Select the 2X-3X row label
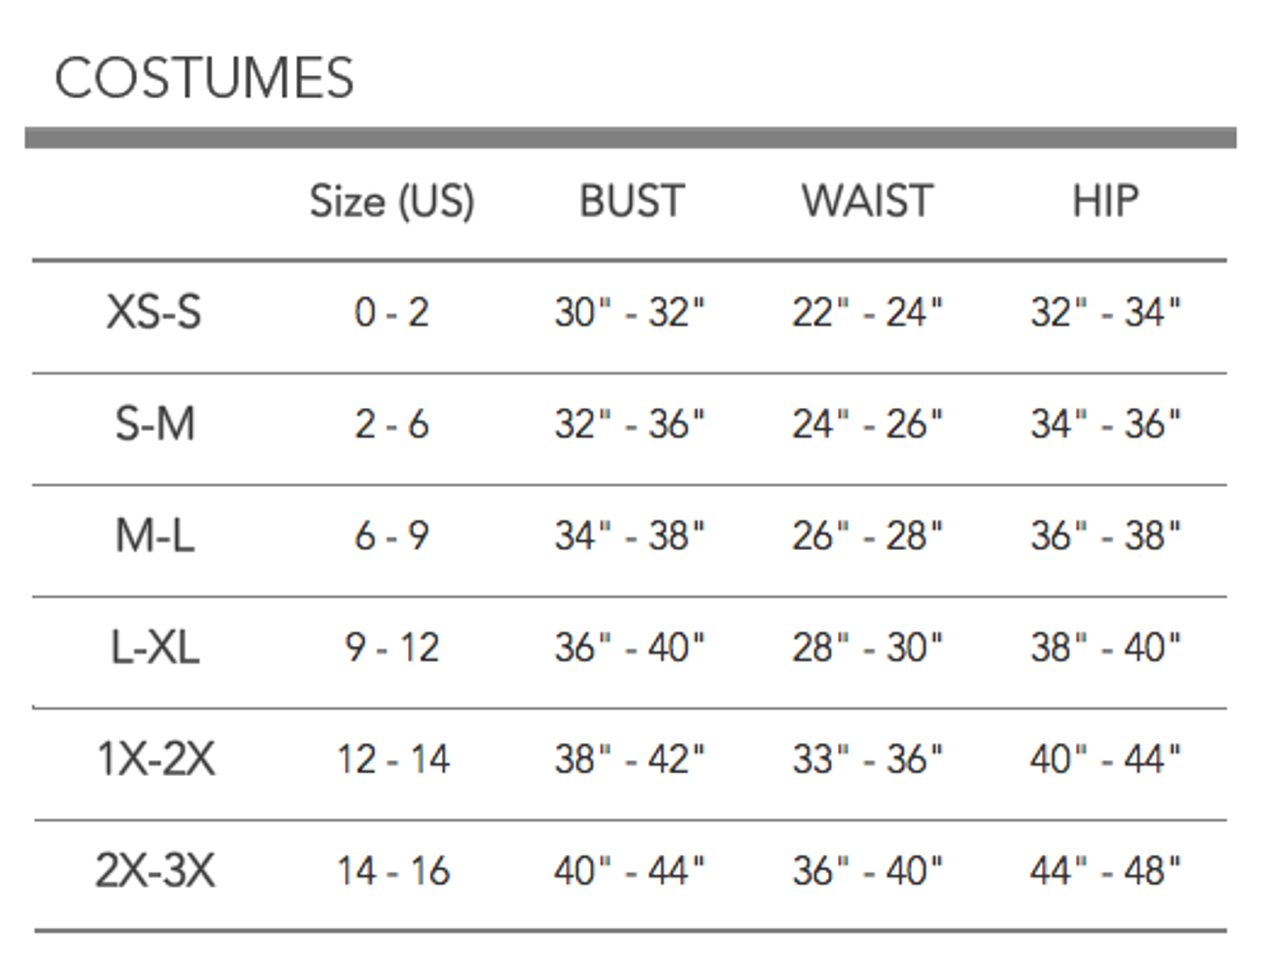 [155, 871]
